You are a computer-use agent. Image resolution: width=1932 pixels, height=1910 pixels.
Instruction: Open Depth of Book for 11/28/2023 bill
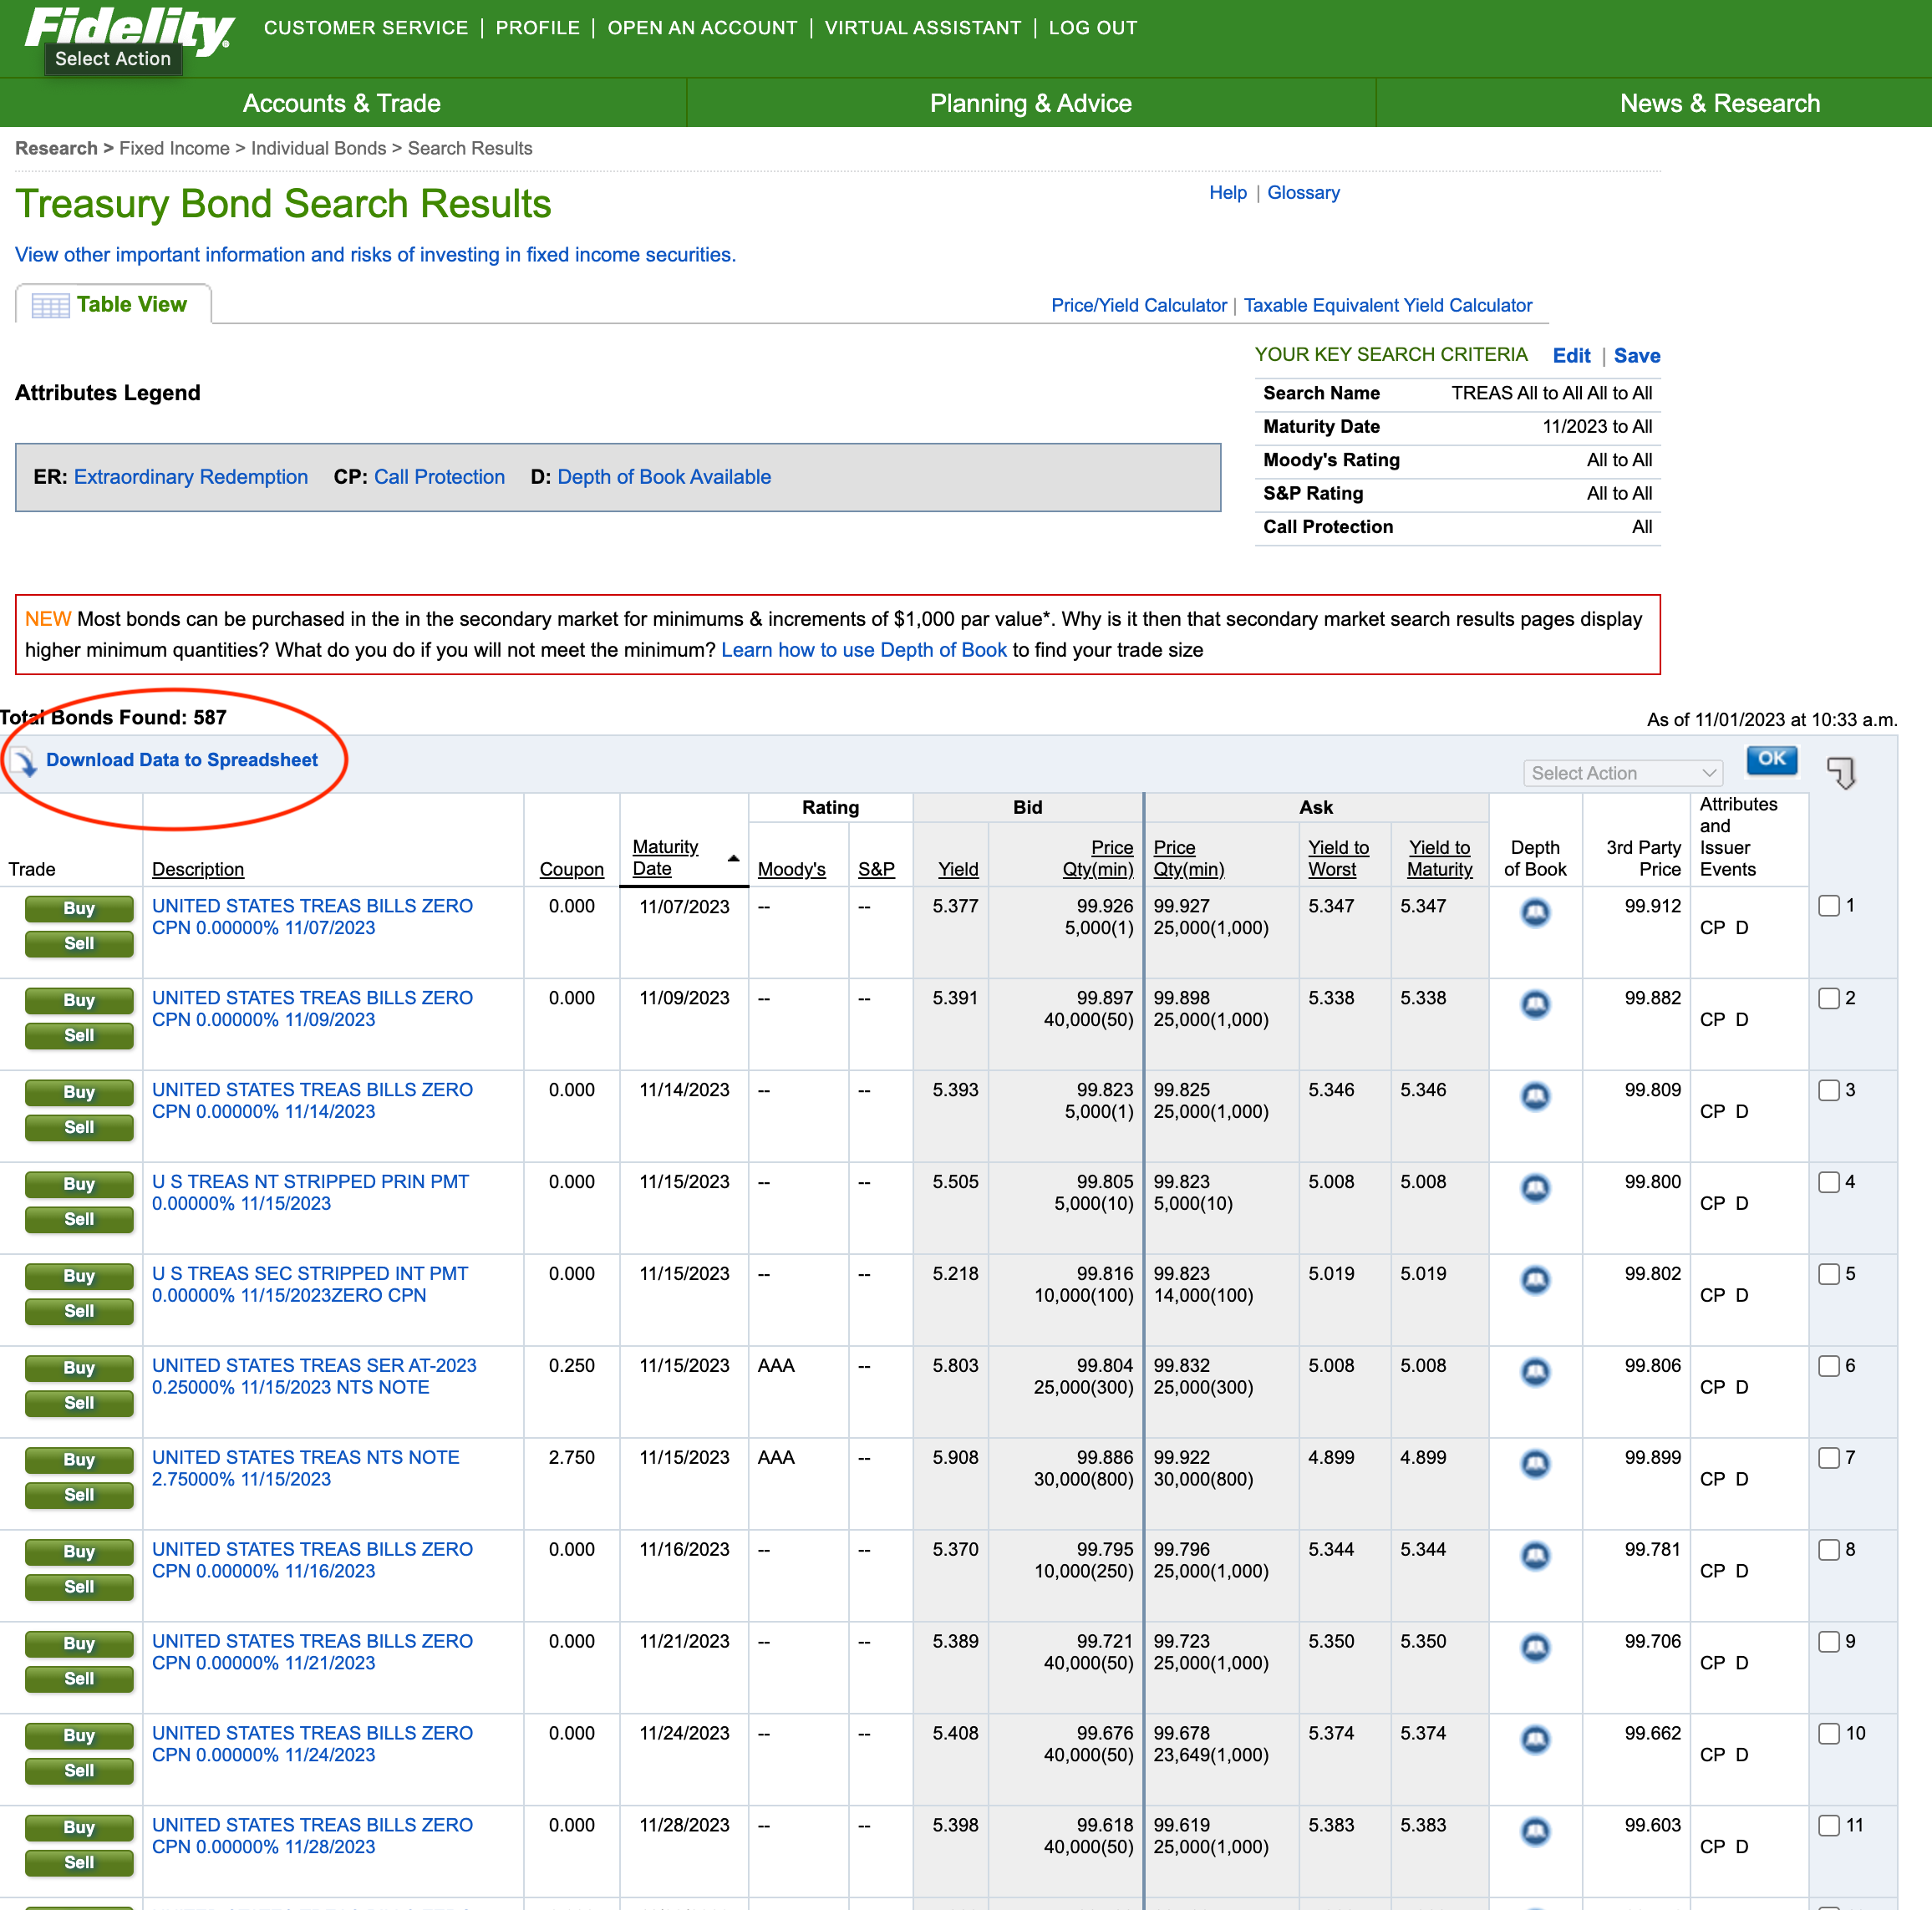pyautogui.click(x=1535, y=1831)
